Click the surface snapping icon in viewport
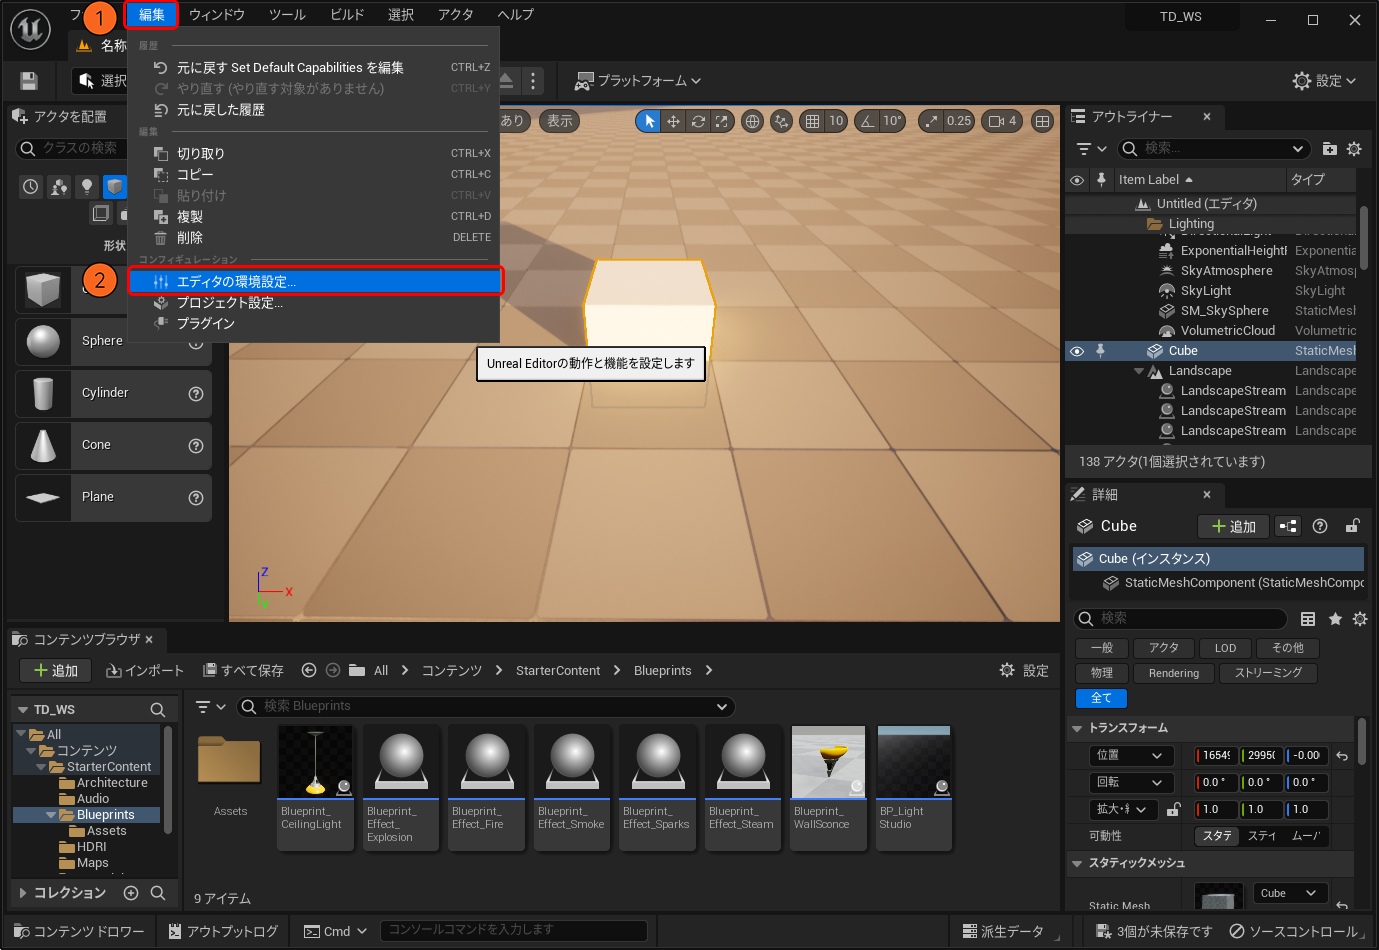The height and width of the screenshot is (950, 1379). 782,121
